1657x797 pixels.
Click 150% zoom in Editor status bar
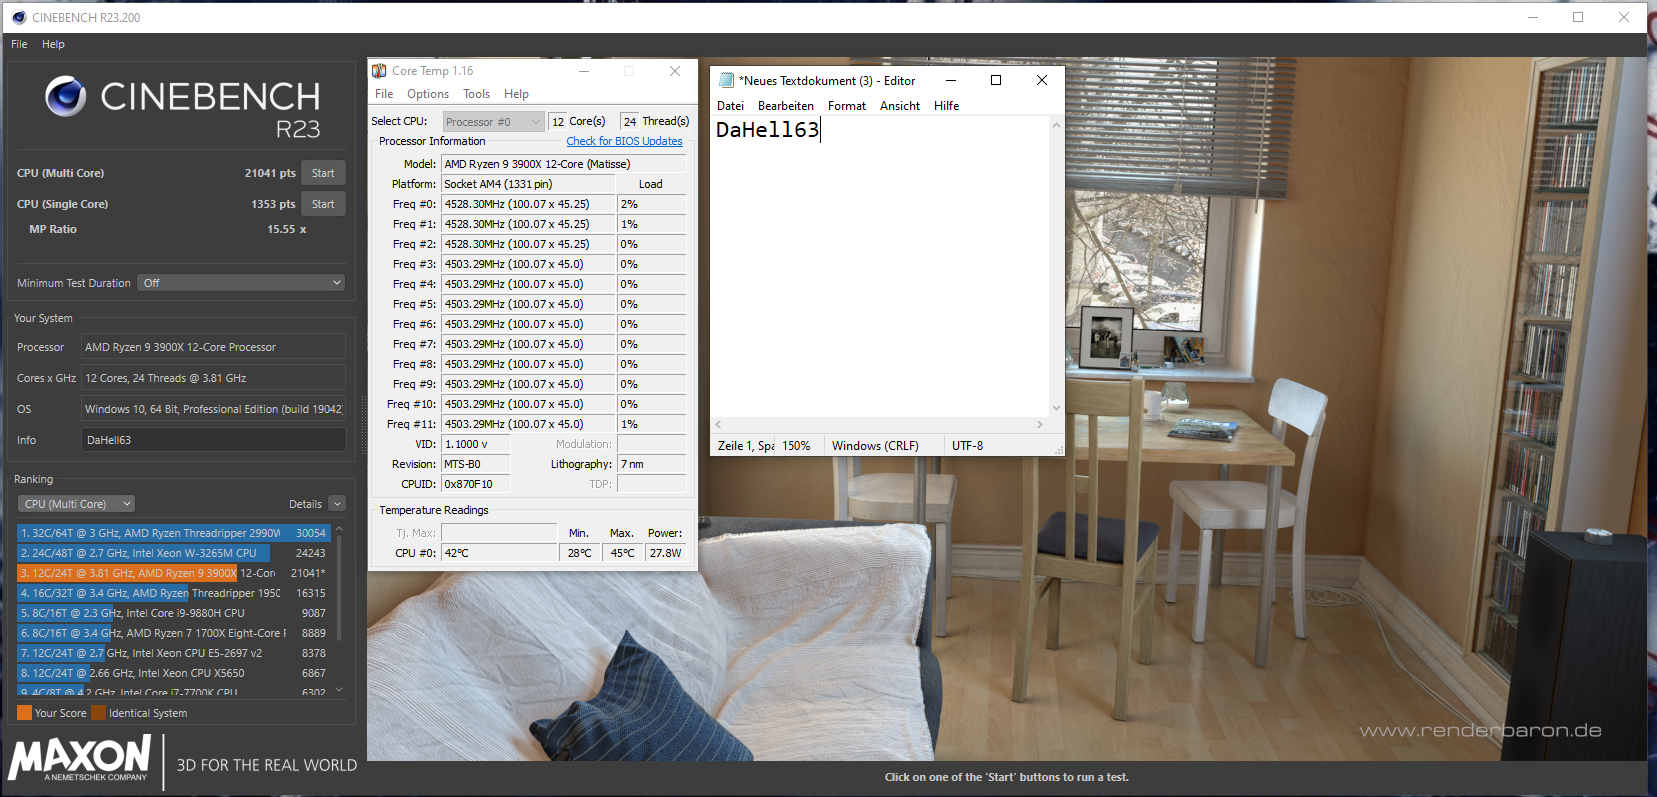click(x=796, y=446)
